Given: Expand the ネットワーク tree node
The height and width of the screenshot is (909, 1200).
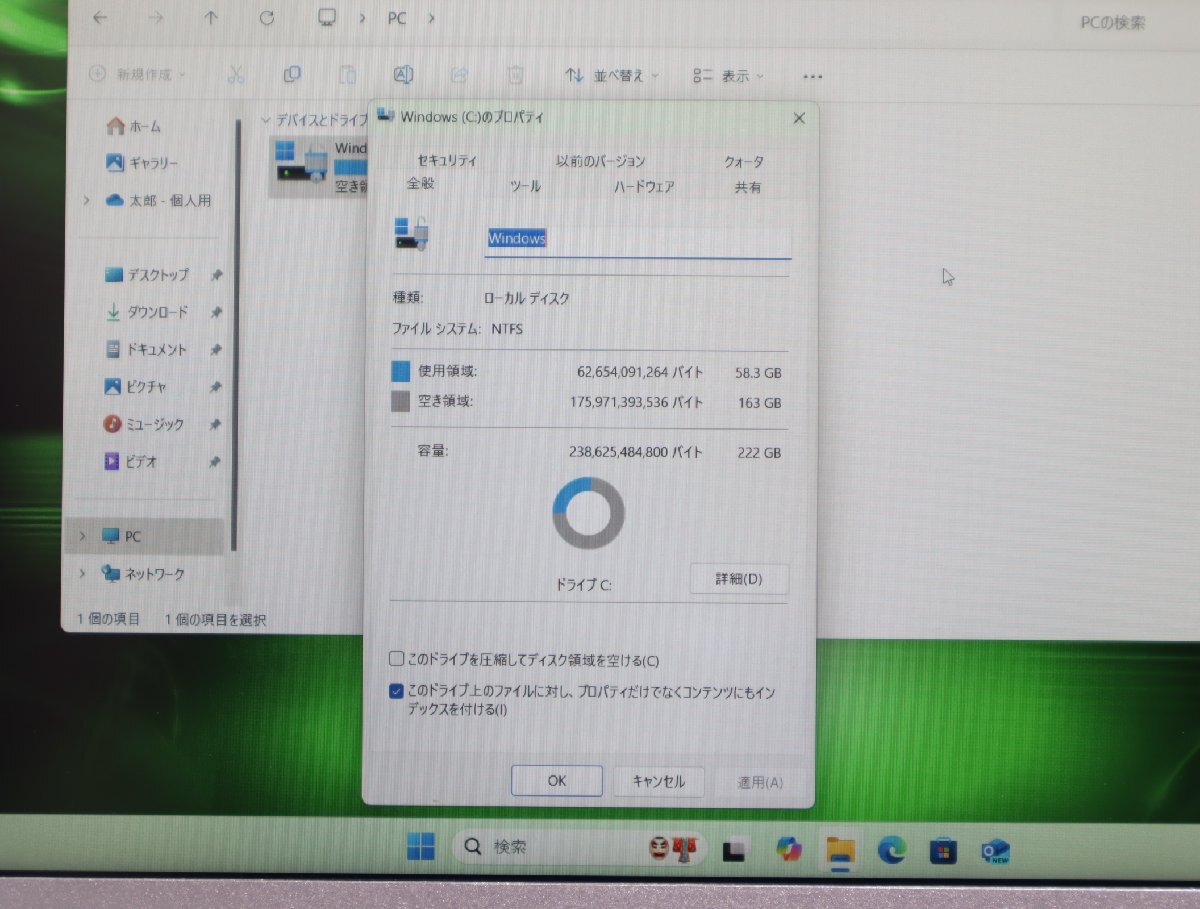Looking at the screenshot, I should coord(82,574).
